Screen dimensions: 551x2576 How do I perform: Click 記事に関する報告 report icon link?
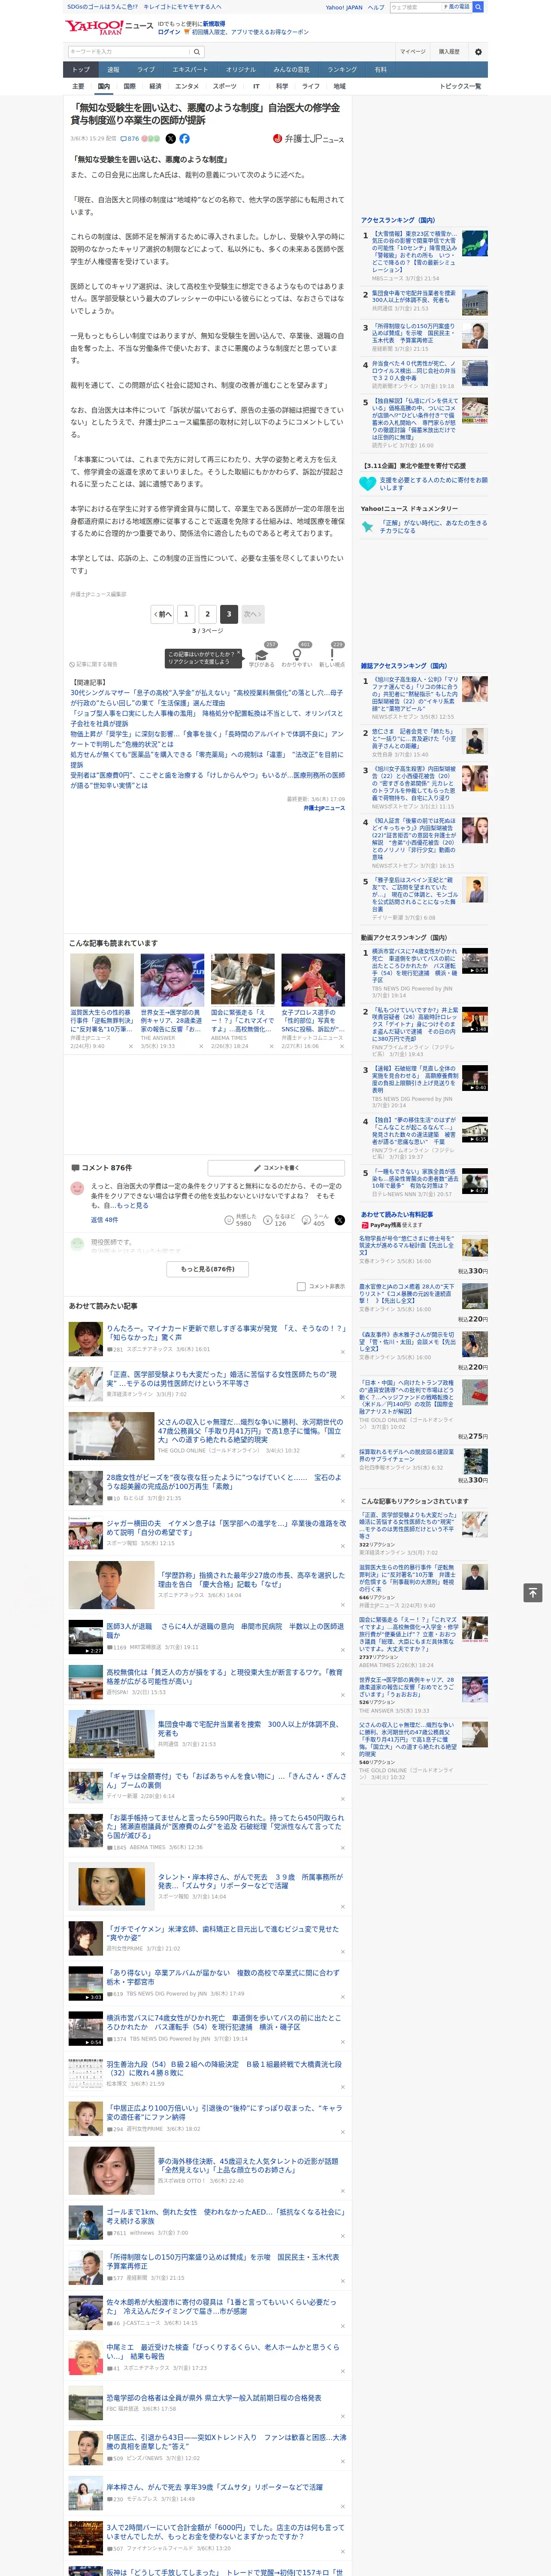click(93, 664)
